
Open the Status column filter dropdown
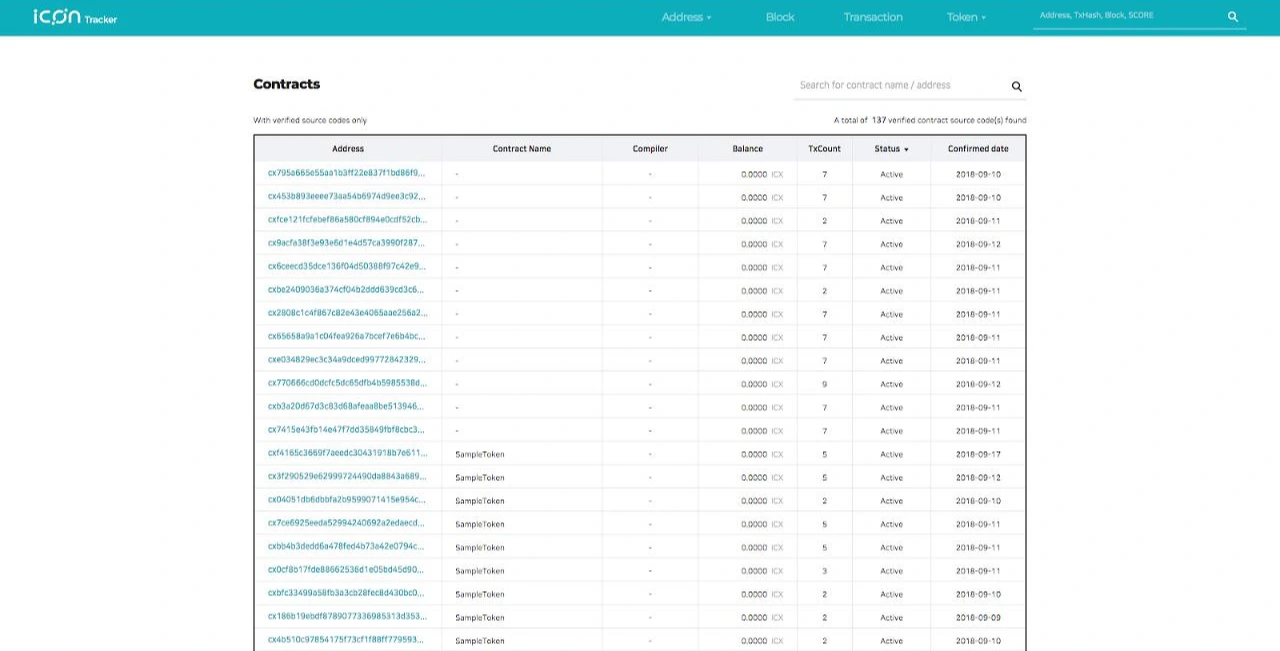[x=891, y=149]
